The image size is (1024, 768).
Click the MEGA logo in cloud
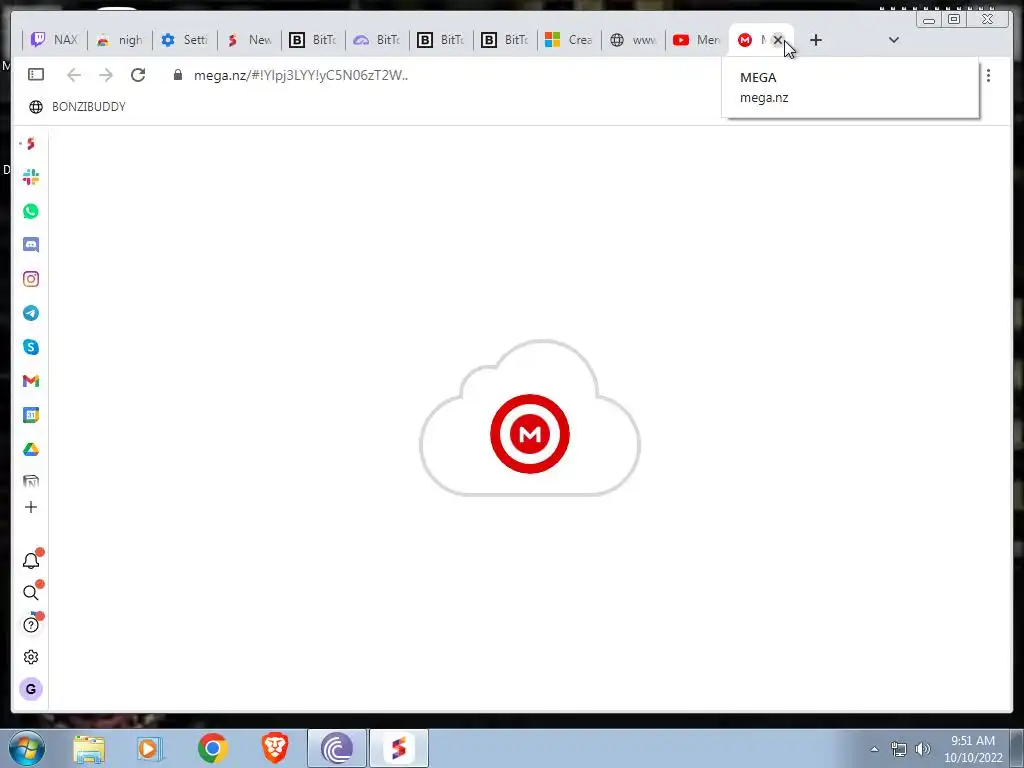point(530,434)
